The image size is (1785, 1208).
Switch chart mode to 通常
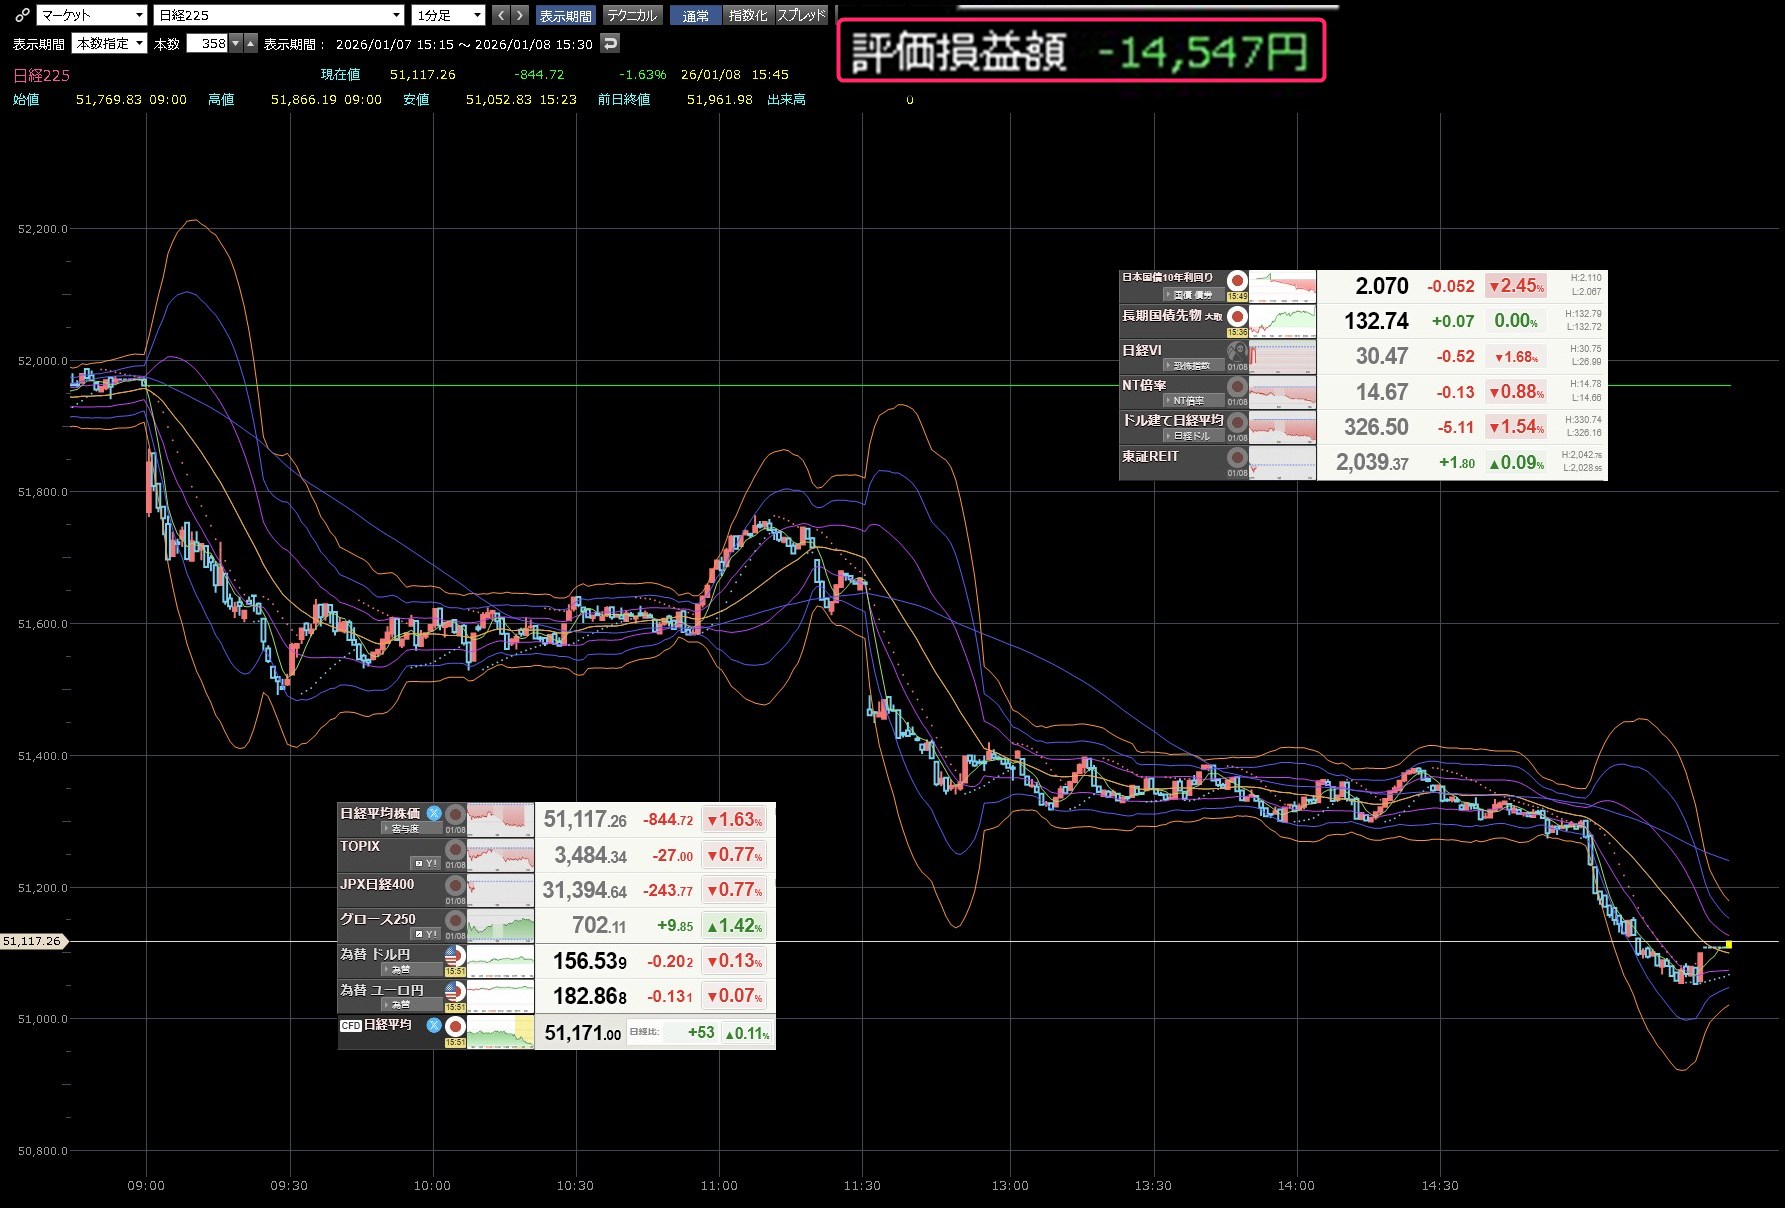pyautogui.click(x=695, y=15)
